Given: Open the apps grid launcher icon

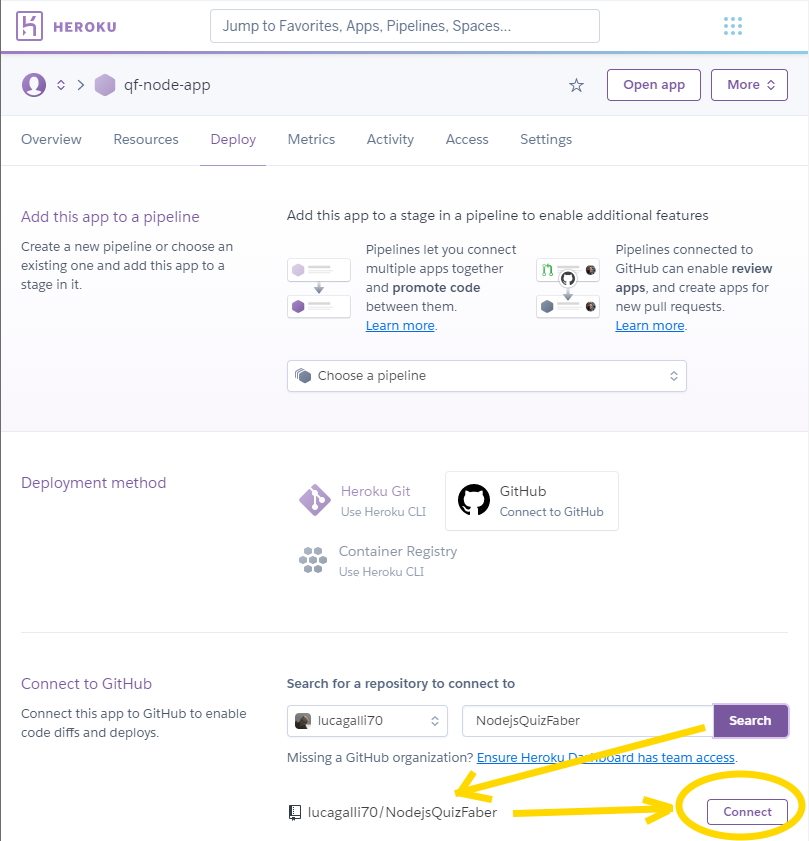Looking at the screenshot, I should (x=732, y=26).
